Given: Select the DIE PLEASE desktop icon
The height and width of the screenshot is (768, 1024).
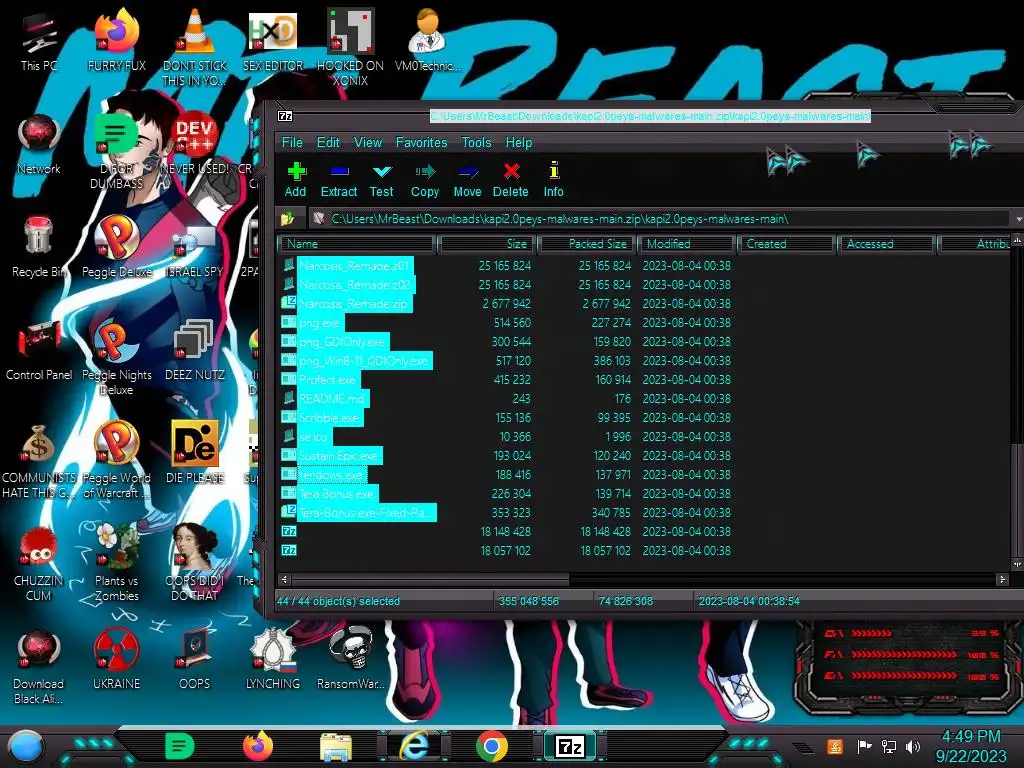Looking at the screenshot, I should (x=195, y=453).
